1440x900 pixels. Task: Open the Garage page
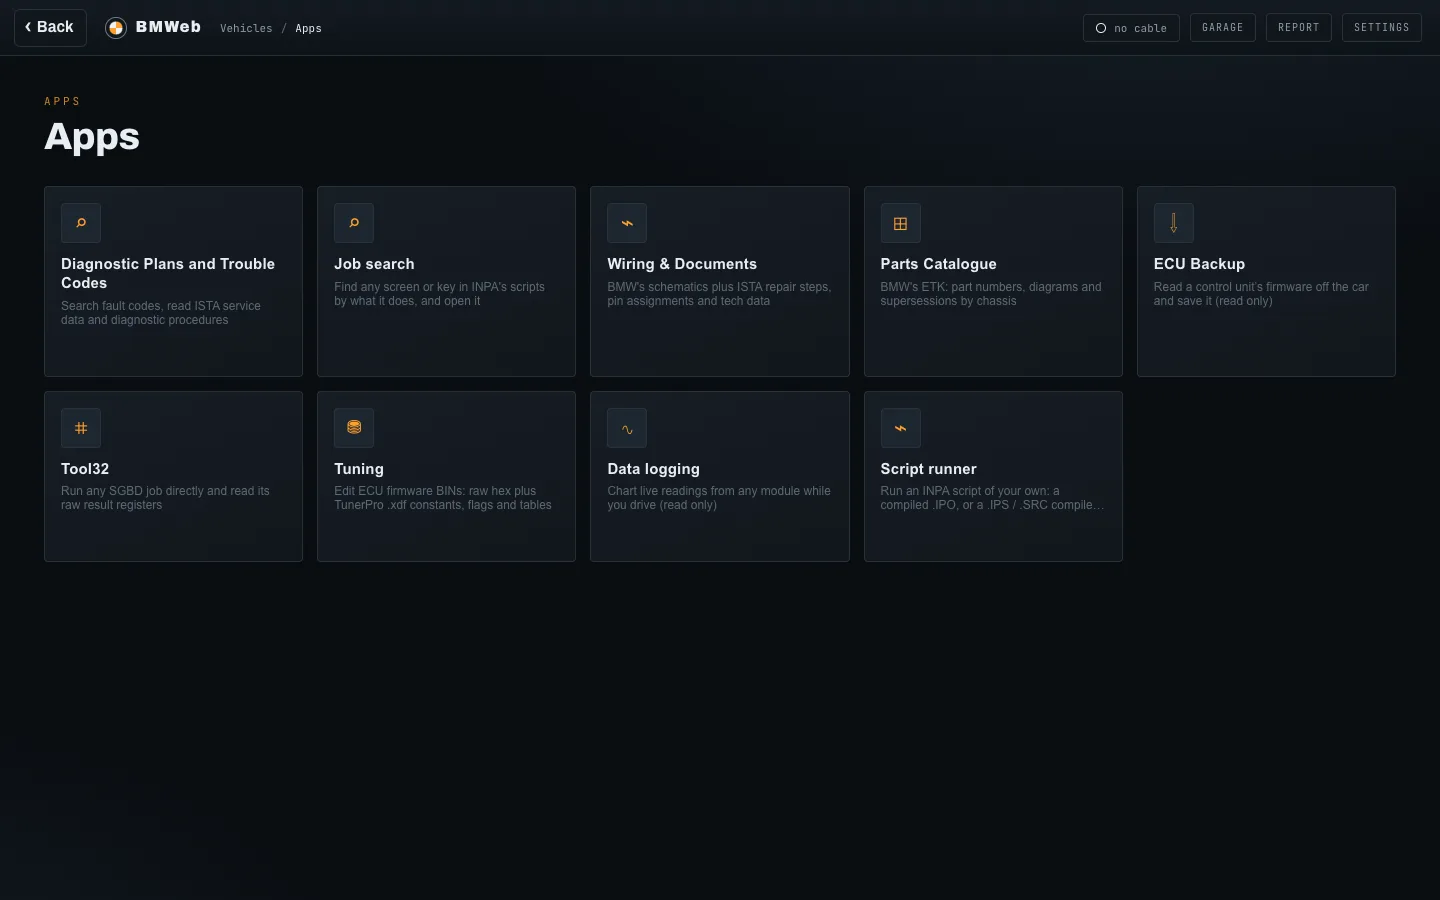pyautogui.click(x=1222, y=28)
